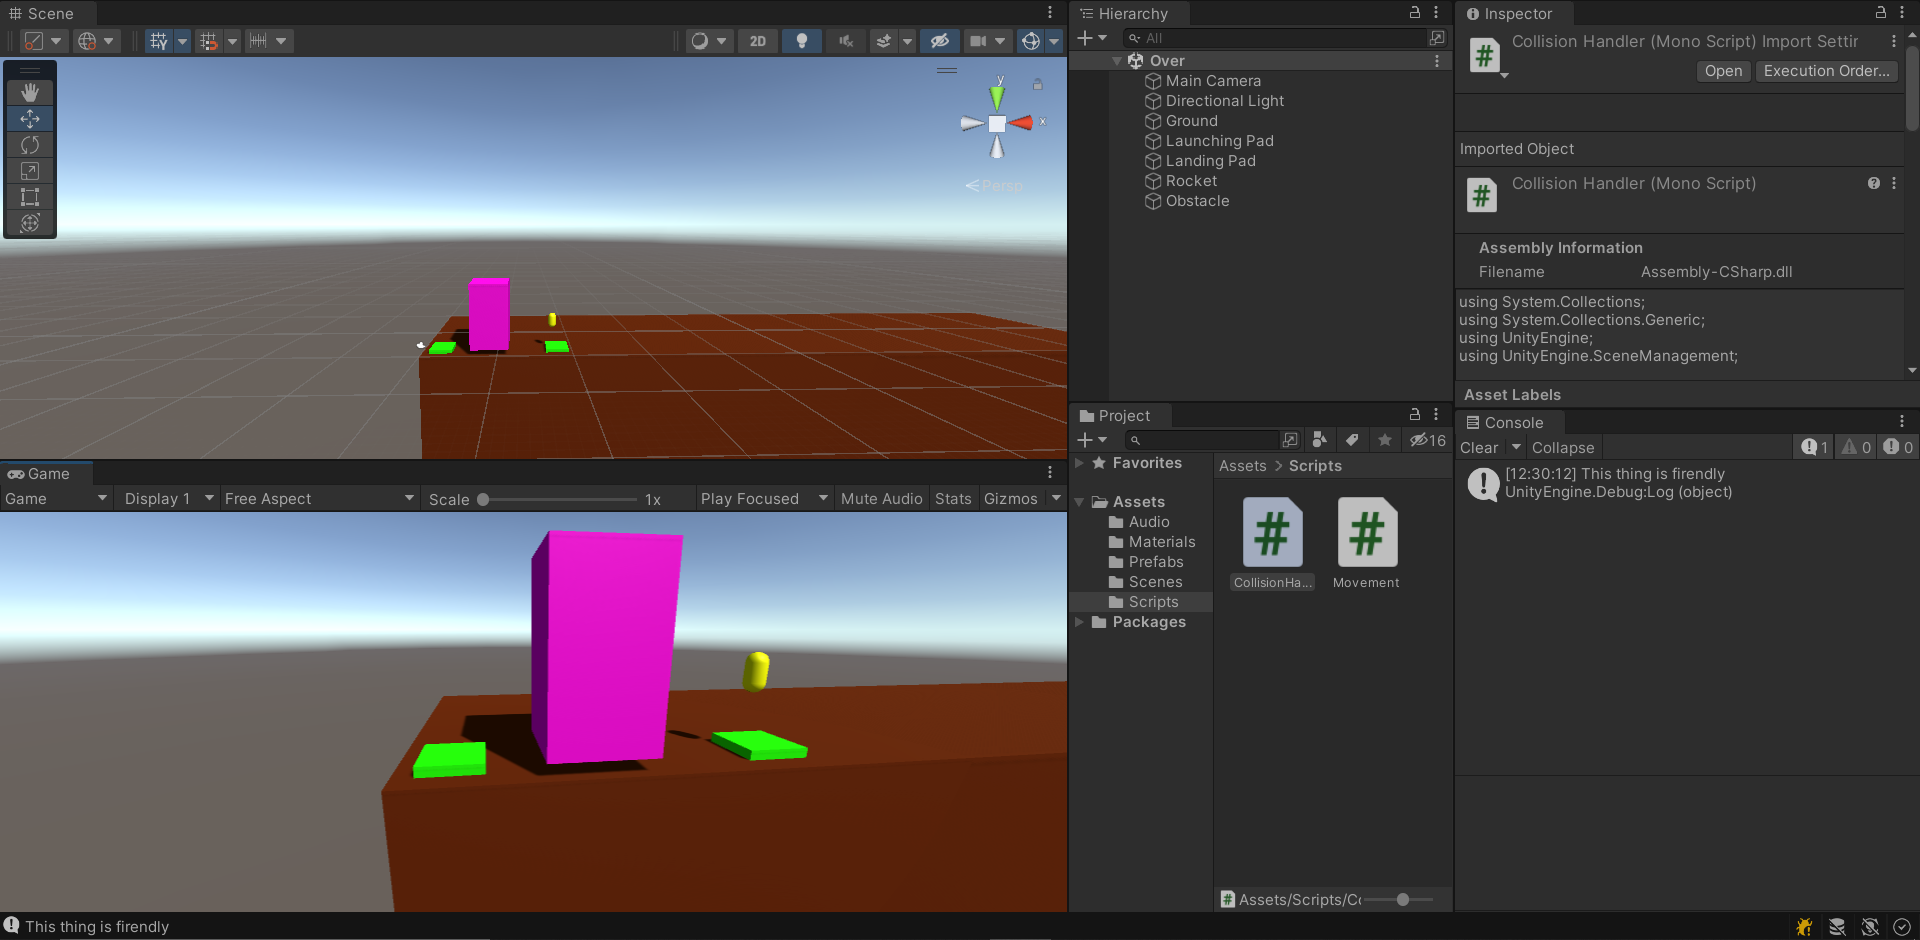Viewport: 1920px width, 940px height.
Task: Open shading draw mode dropdown
Action: (x=709, y=41)
